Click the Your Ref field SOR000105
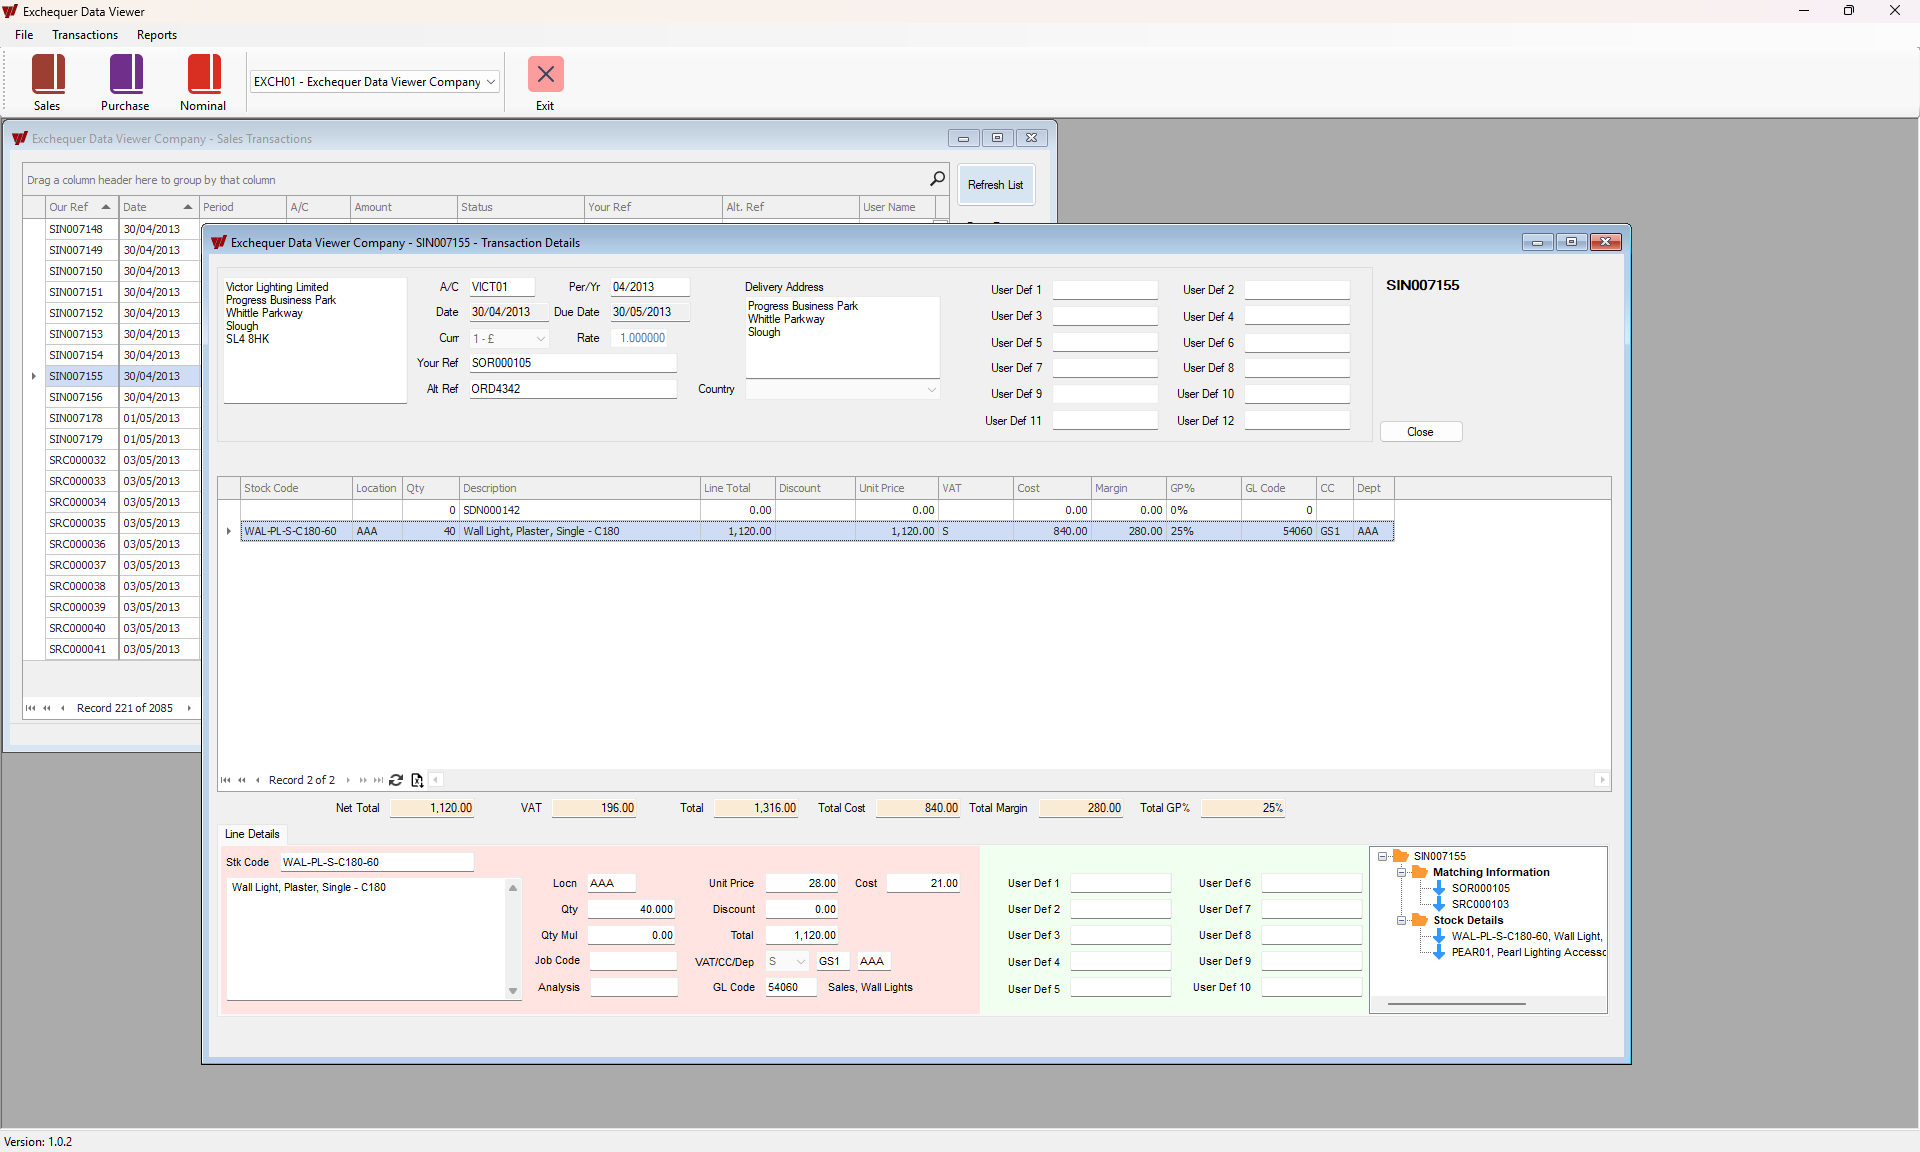The height and width of the screenshot is (1152, 1920). (573, 363)
